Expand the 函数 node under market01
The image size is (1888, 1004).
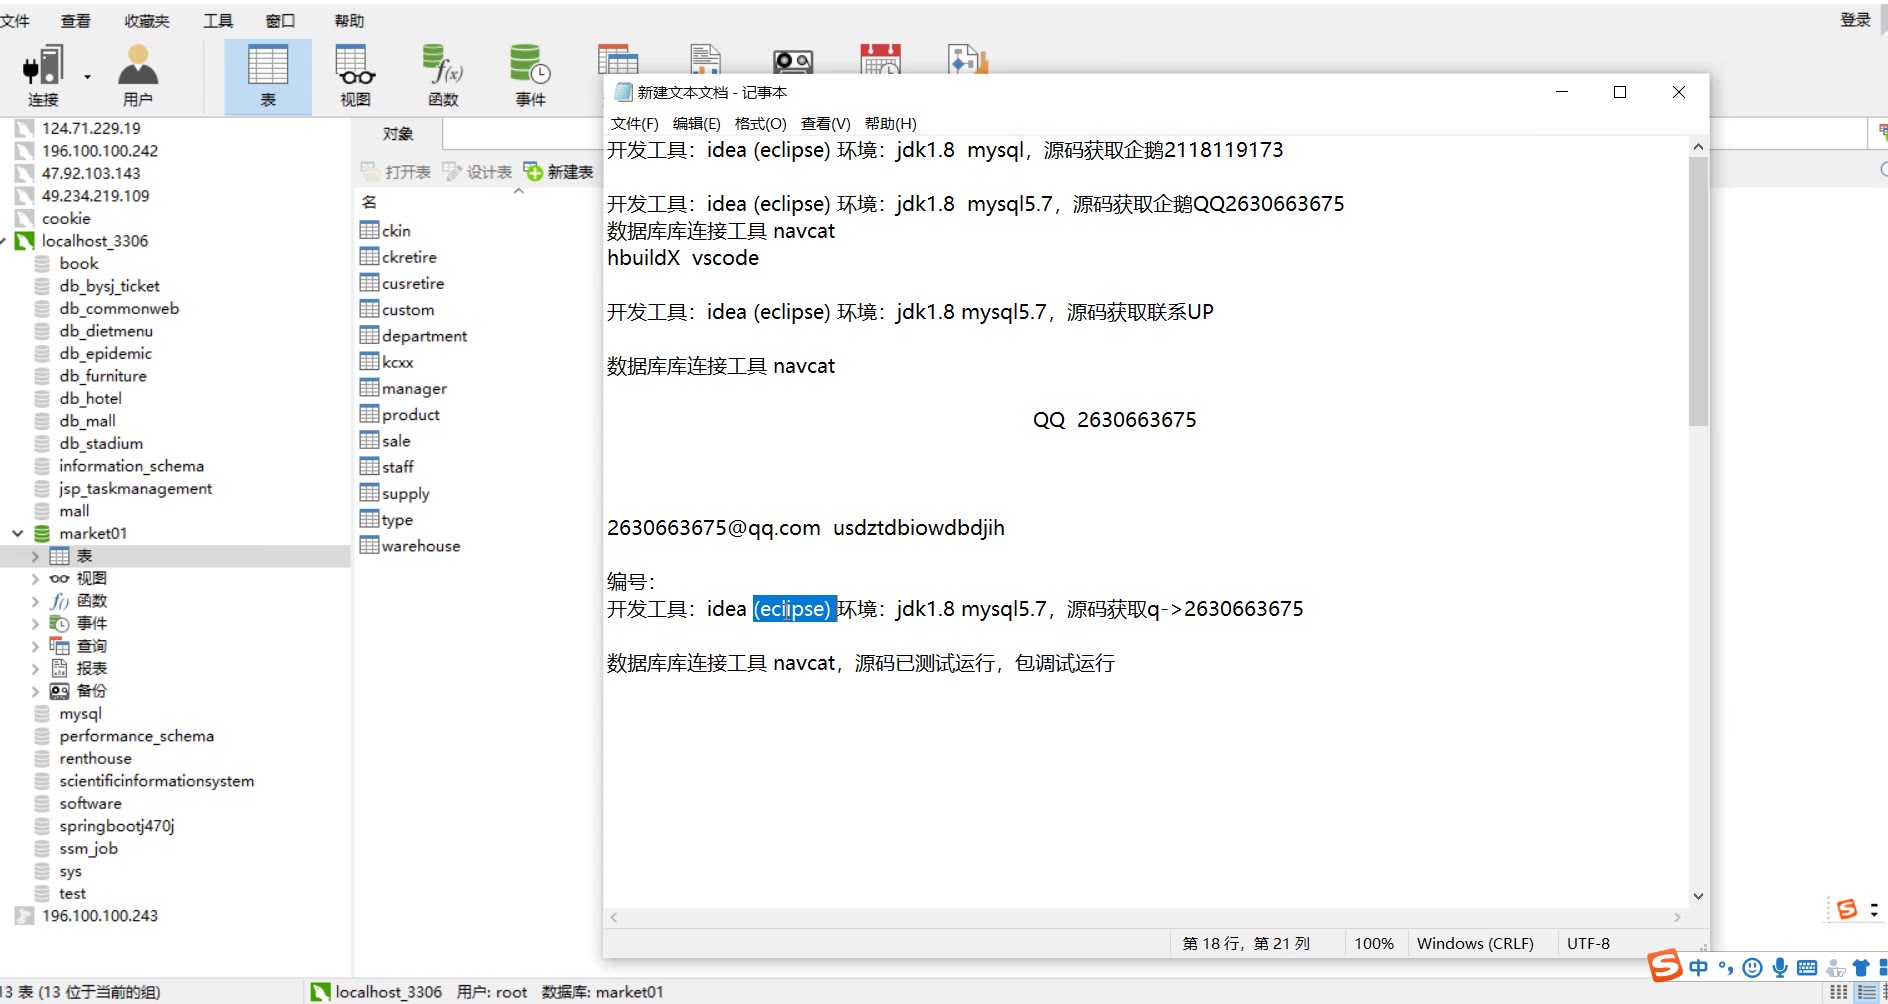click(x=35, y=601)
